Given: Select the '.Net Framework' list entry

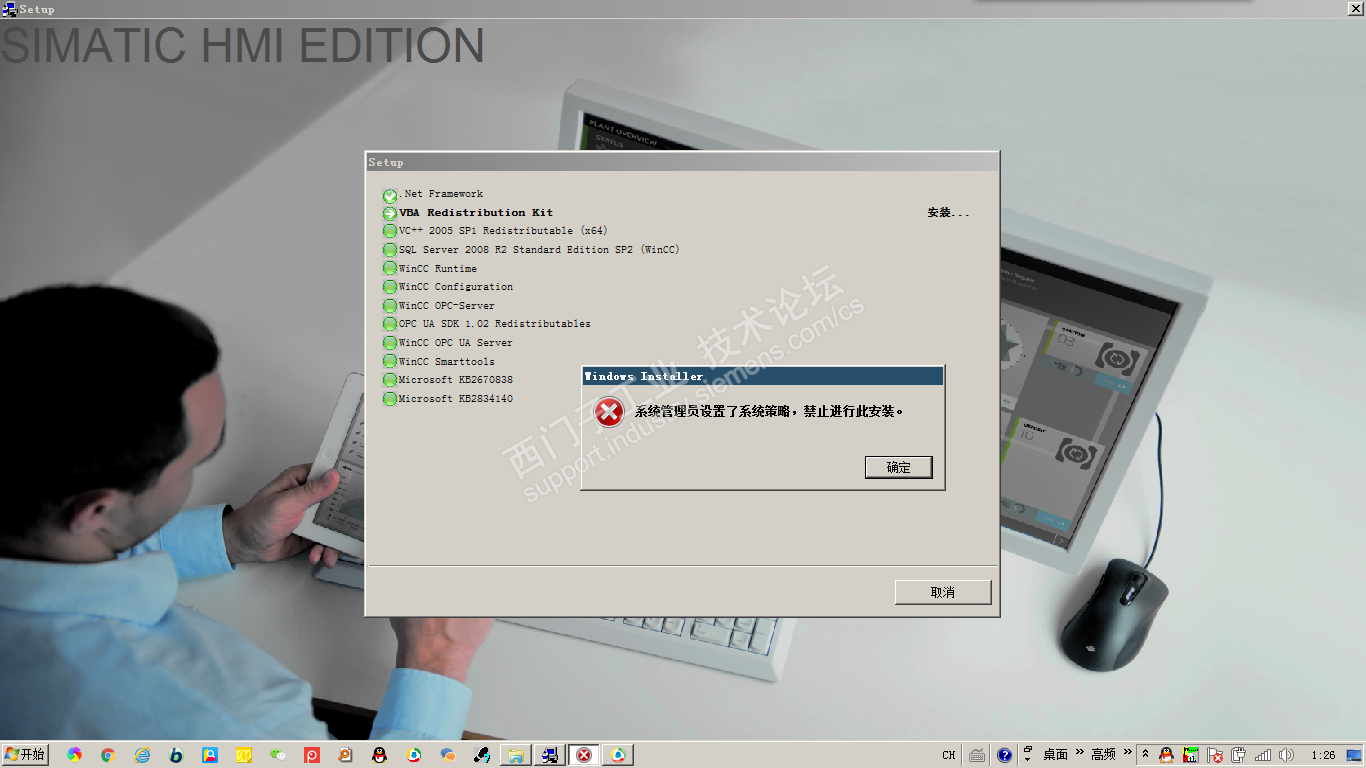Looking at the screenshot, I should pyautogui.click(x=441, y=194).
